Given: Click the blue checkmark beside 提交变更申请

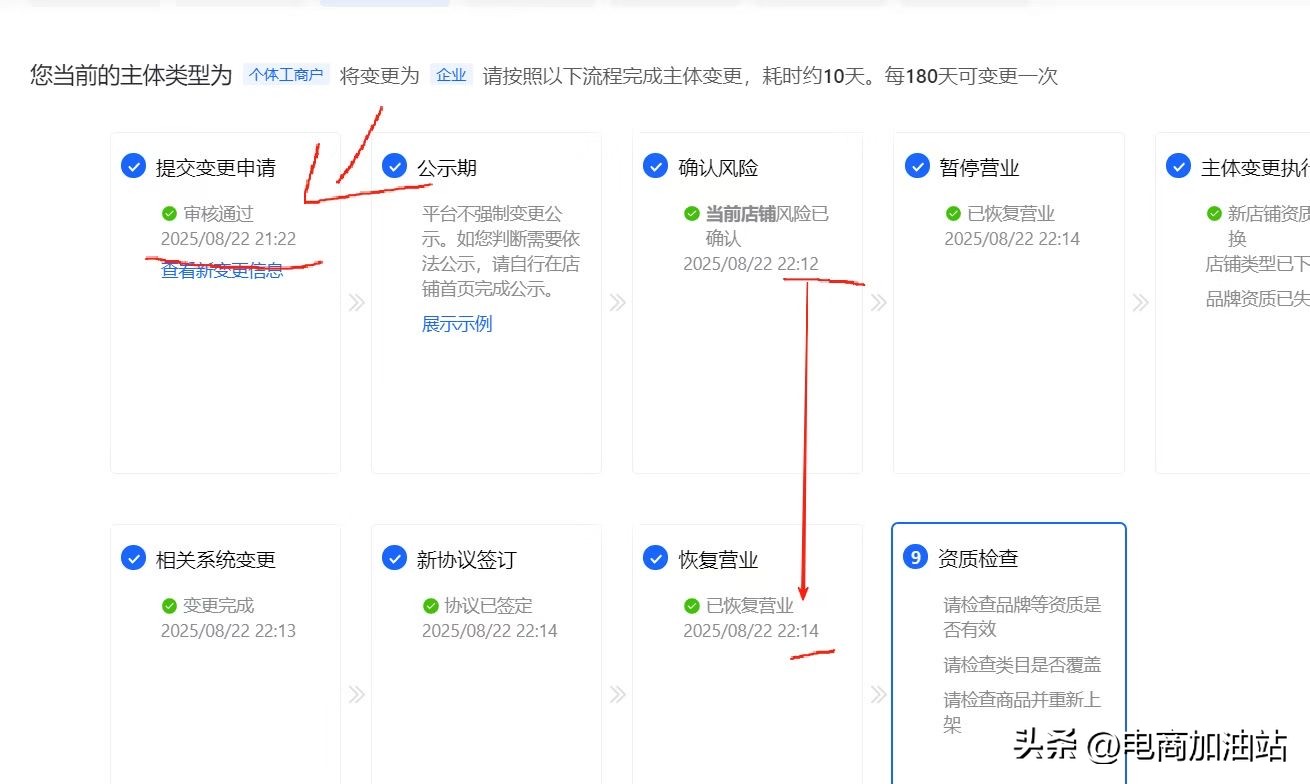Looking at the screenshot, I should 133,166.
